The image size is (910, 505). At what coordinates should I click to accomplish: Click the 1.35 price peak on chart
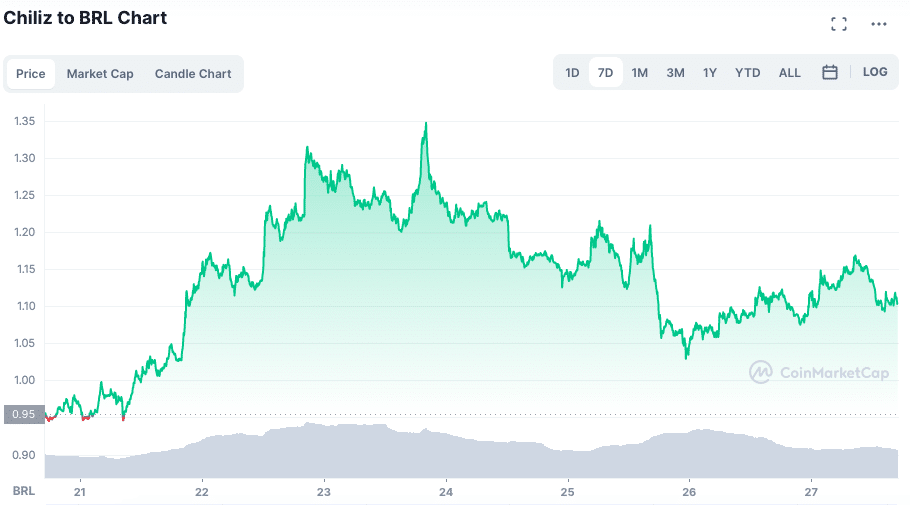(427, 123)
